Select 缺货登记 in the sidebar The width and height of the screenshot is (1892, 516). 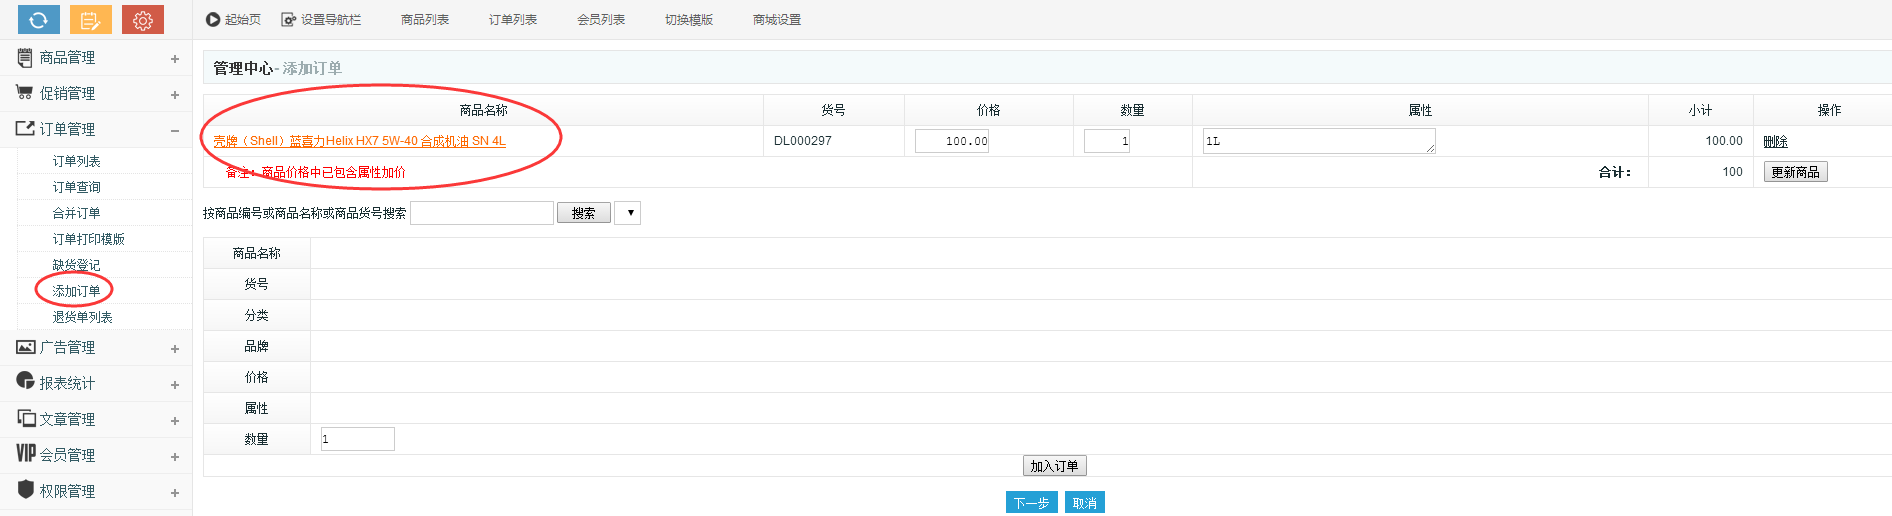point(77,265)
